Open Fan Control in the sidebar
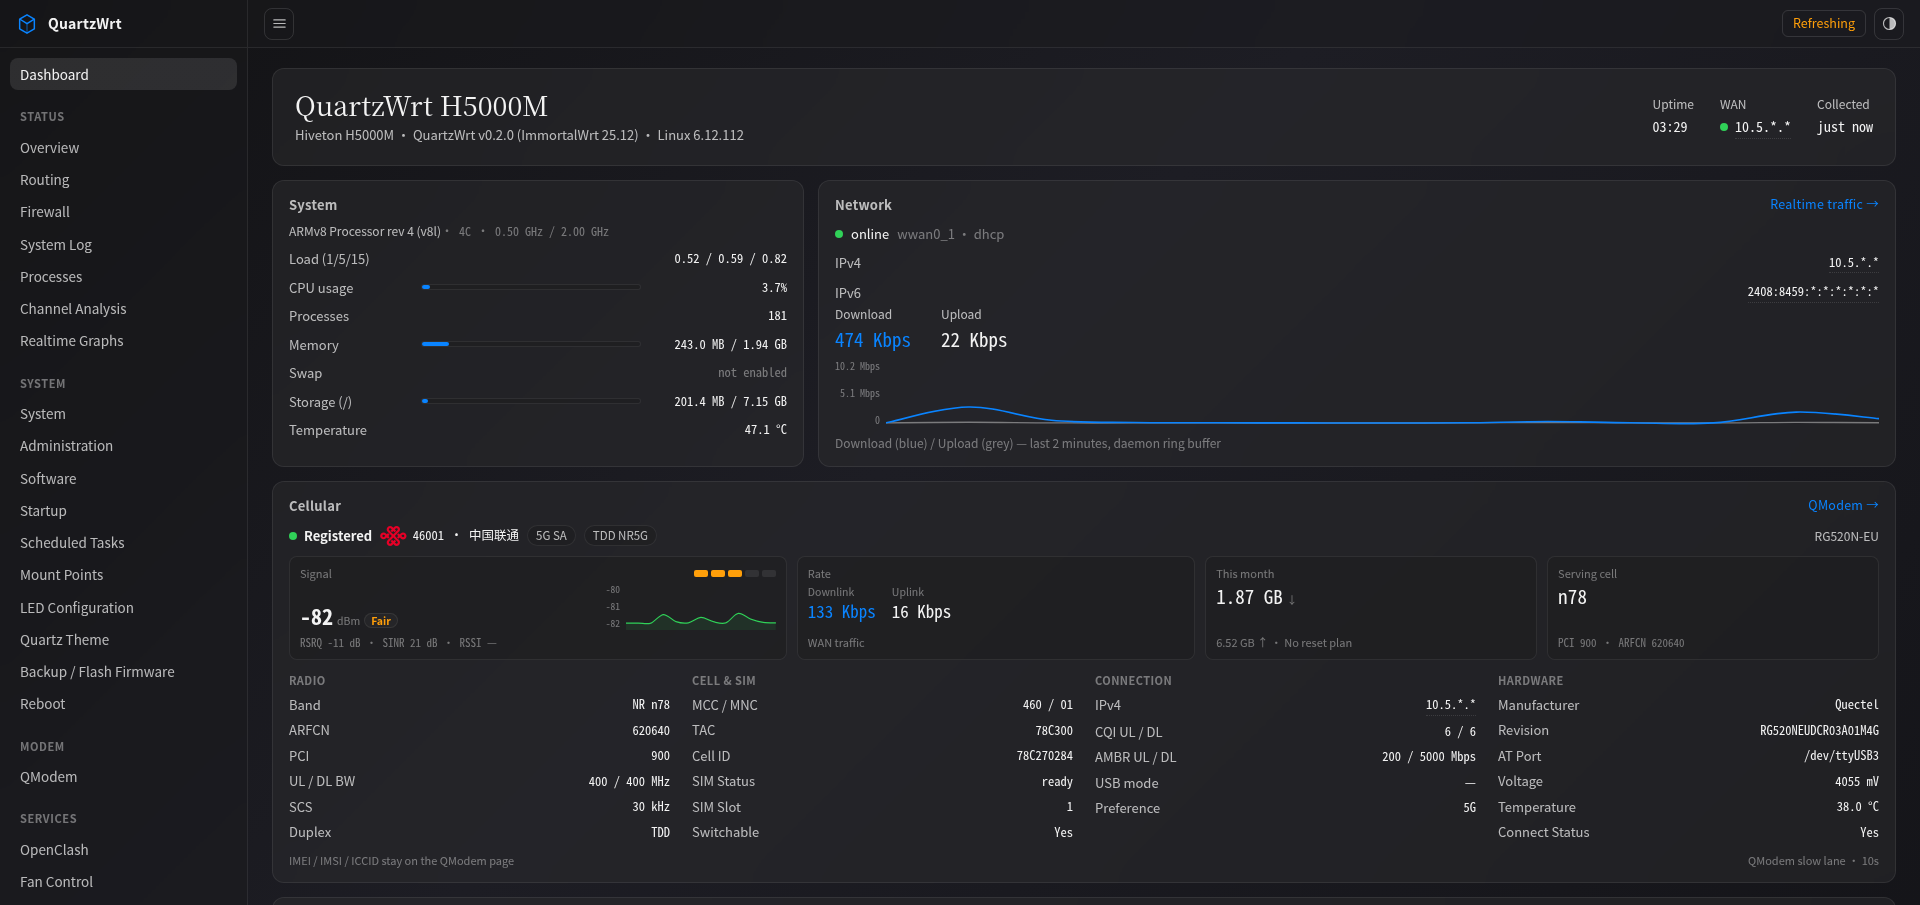 pyautogui.click(x=123, y=882)
